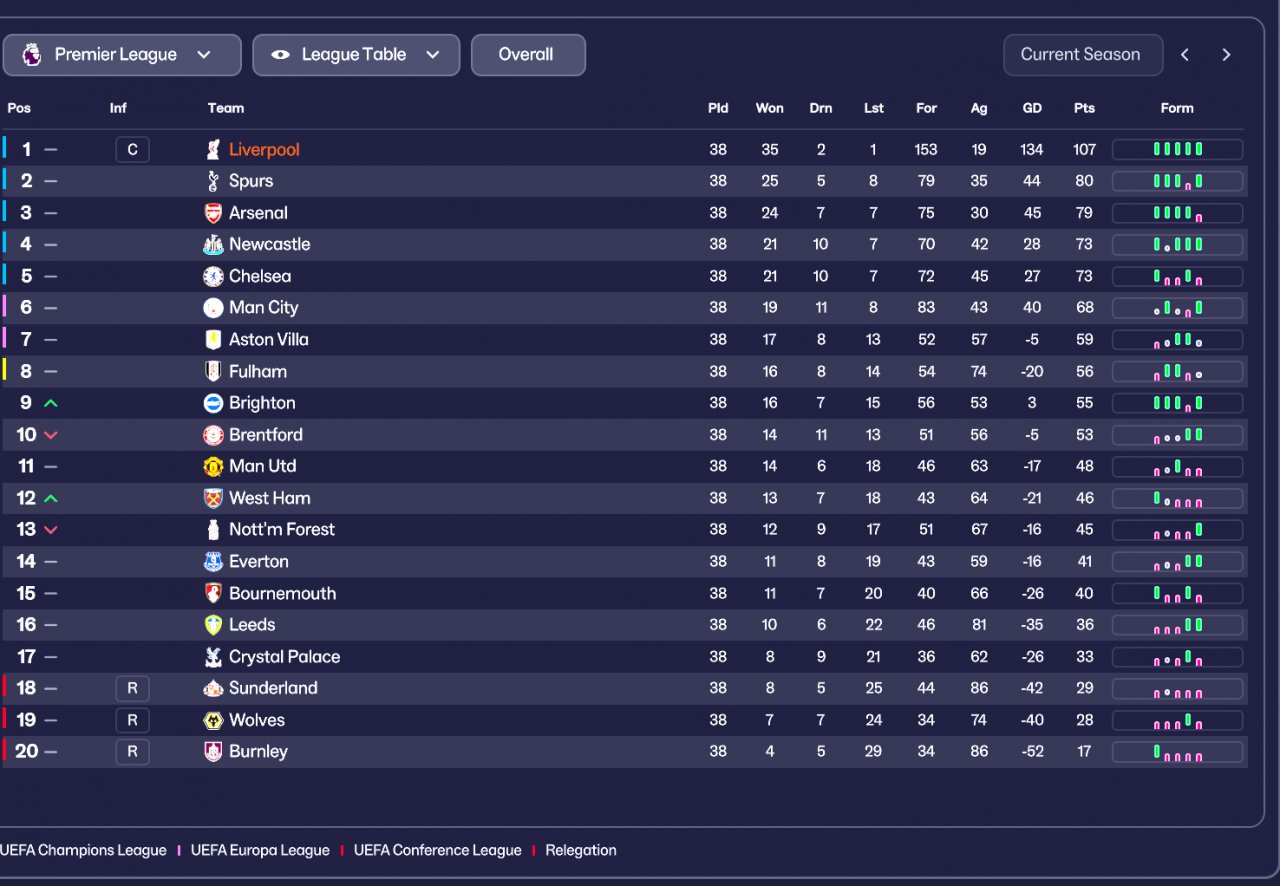Click the West Ham club badge

click(213, 498)
